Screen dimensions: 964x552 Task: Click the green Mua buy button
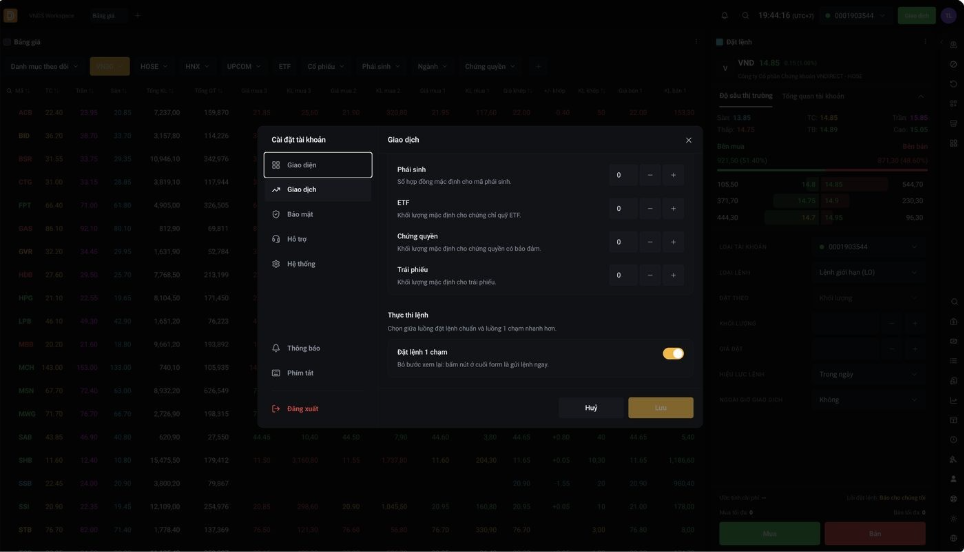click(x=769, y=534)
